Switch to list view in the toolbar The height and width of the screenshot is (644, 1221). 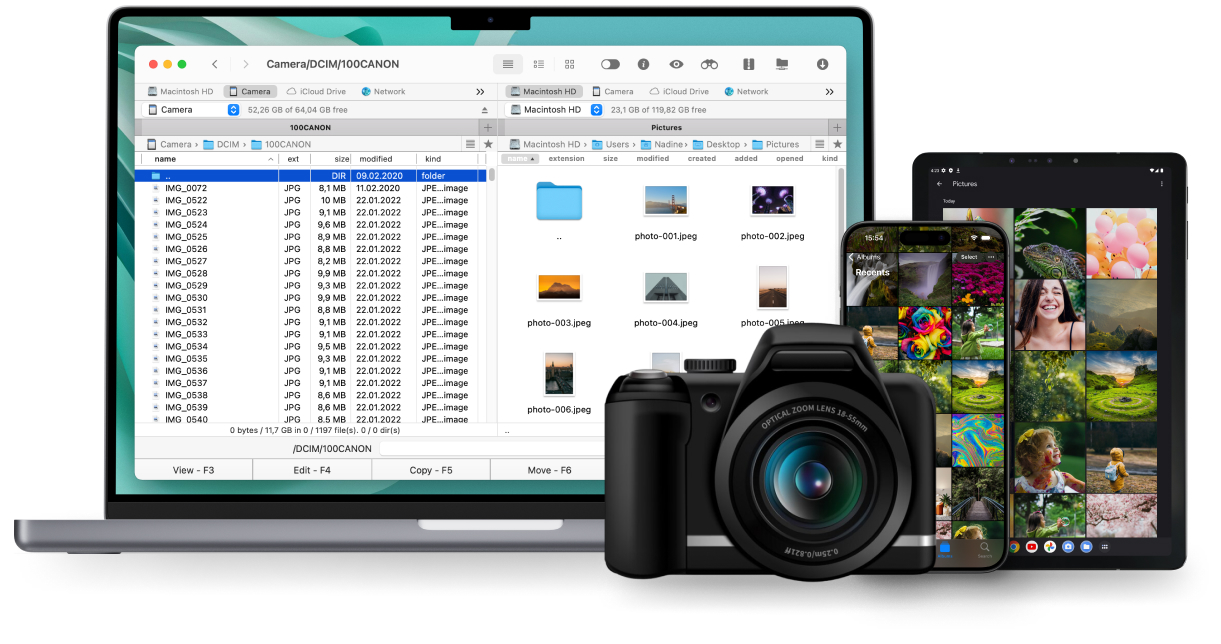point(507,64)
